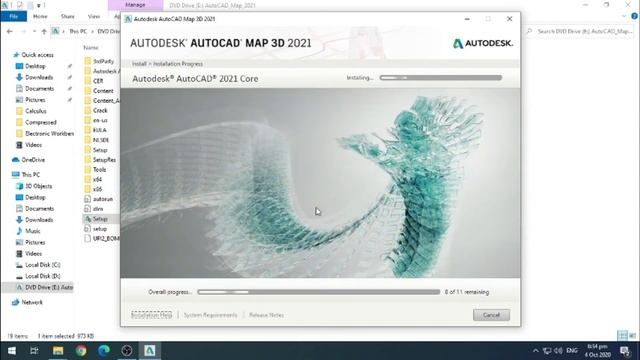This screenshot has width=640, height=360.
Task: Open the Share ribbon tab
Action: (x=68, y=16)
